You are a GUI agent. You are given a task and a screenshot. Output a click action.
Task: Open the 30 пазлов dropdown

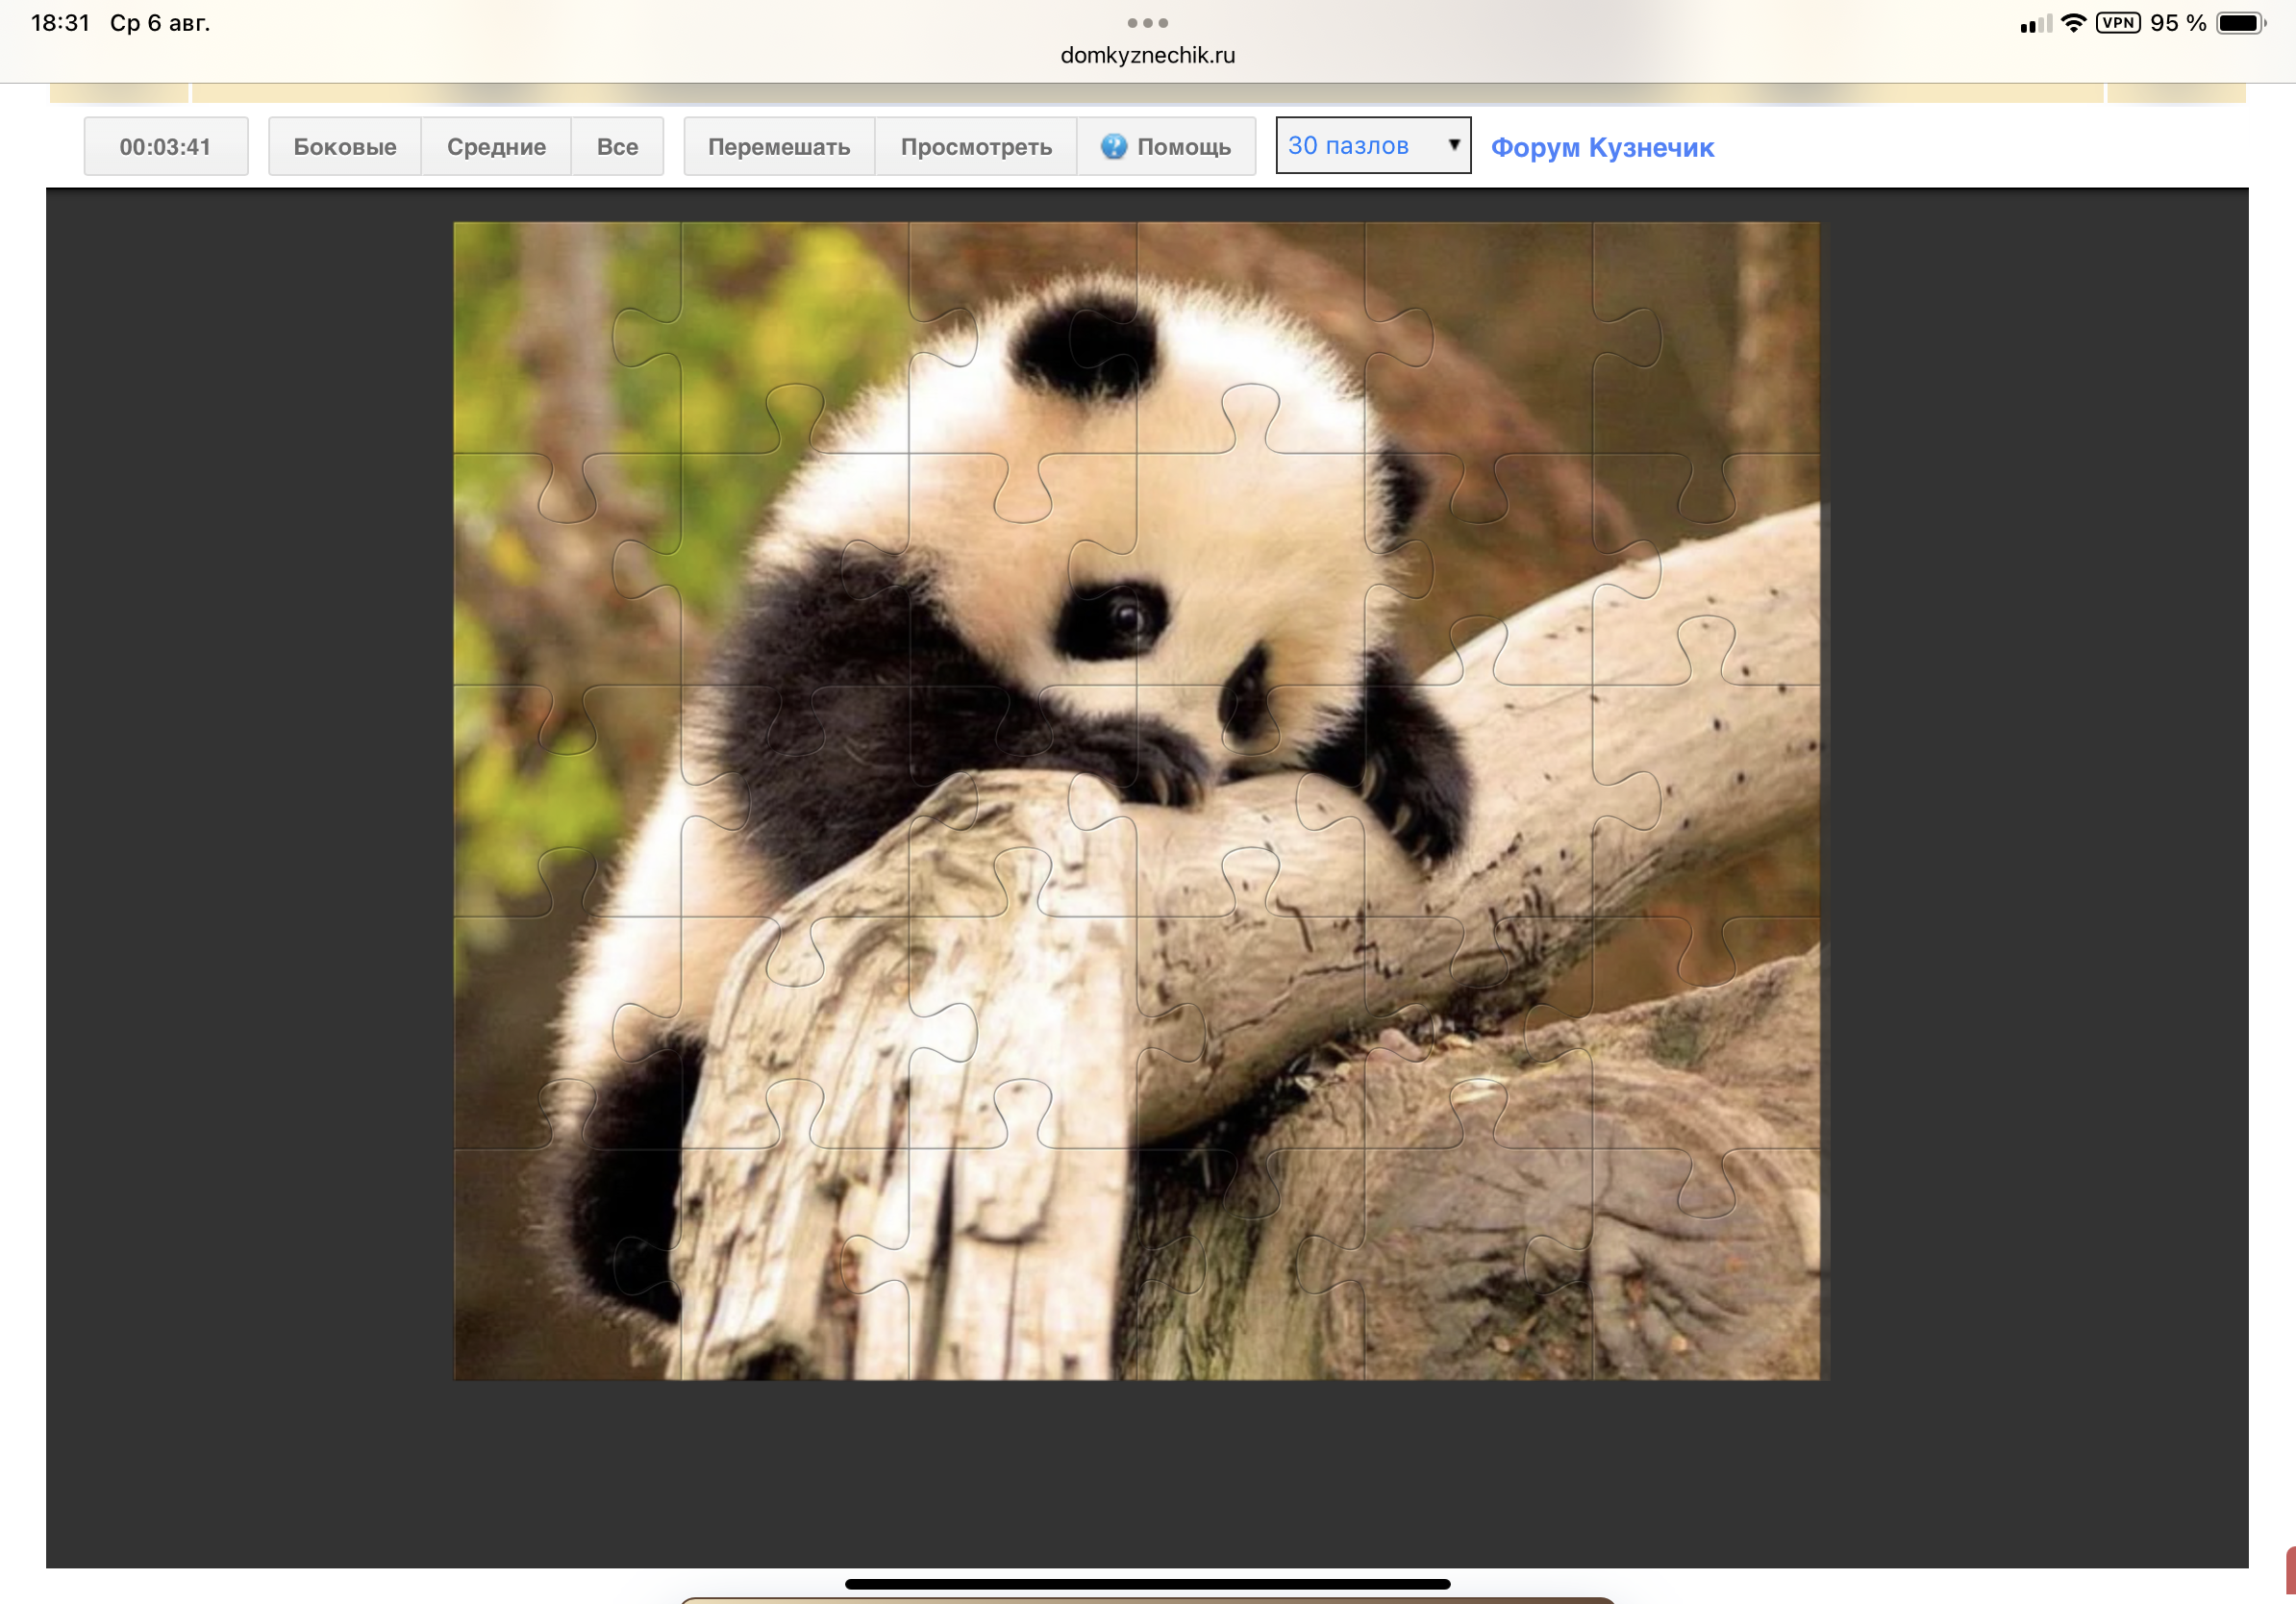tap(1372, 145)
